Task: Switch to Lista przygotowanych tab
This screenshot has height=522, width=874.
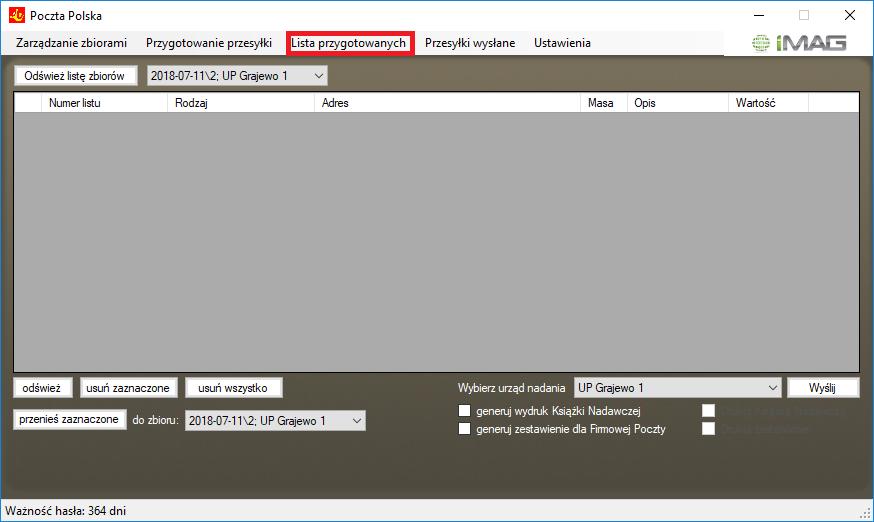Action: point(349,43)
